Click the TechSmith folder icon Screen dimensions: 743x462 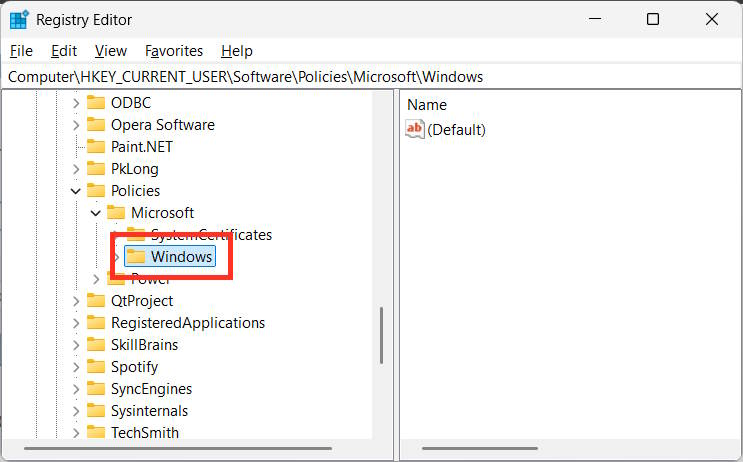pos(96,432)
